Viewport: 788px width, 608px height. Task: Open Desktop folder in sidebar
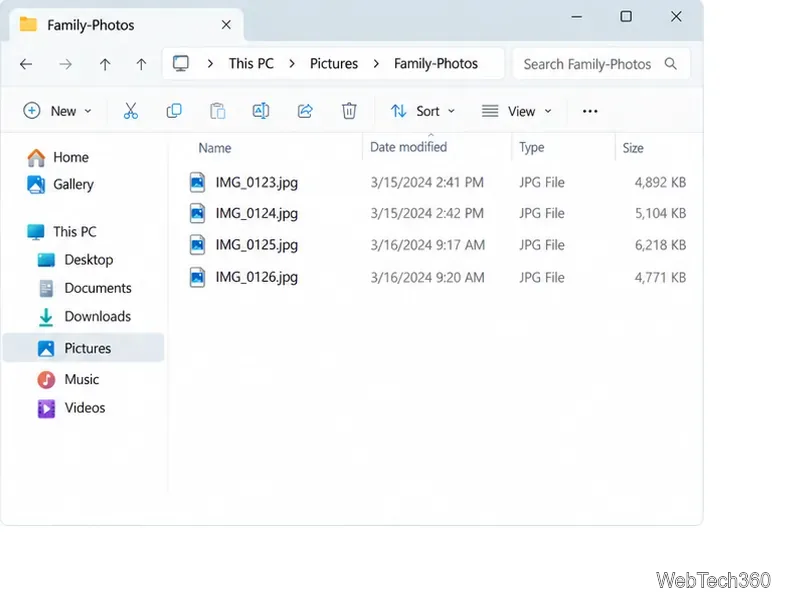75,260
